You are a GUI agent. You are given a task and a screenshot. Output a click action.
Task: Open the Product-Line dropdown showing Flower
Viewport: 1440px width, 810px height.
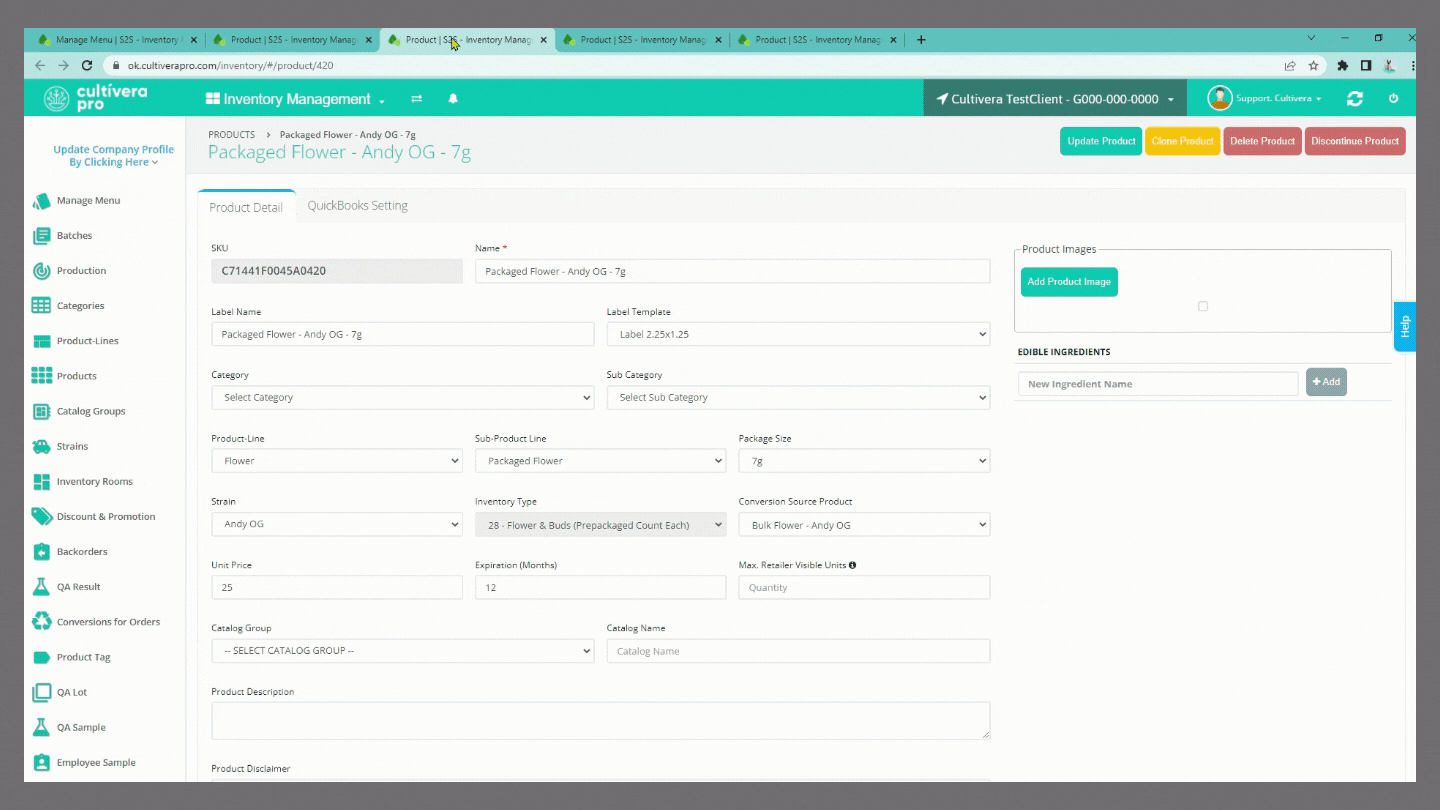(x=337, y=461)
